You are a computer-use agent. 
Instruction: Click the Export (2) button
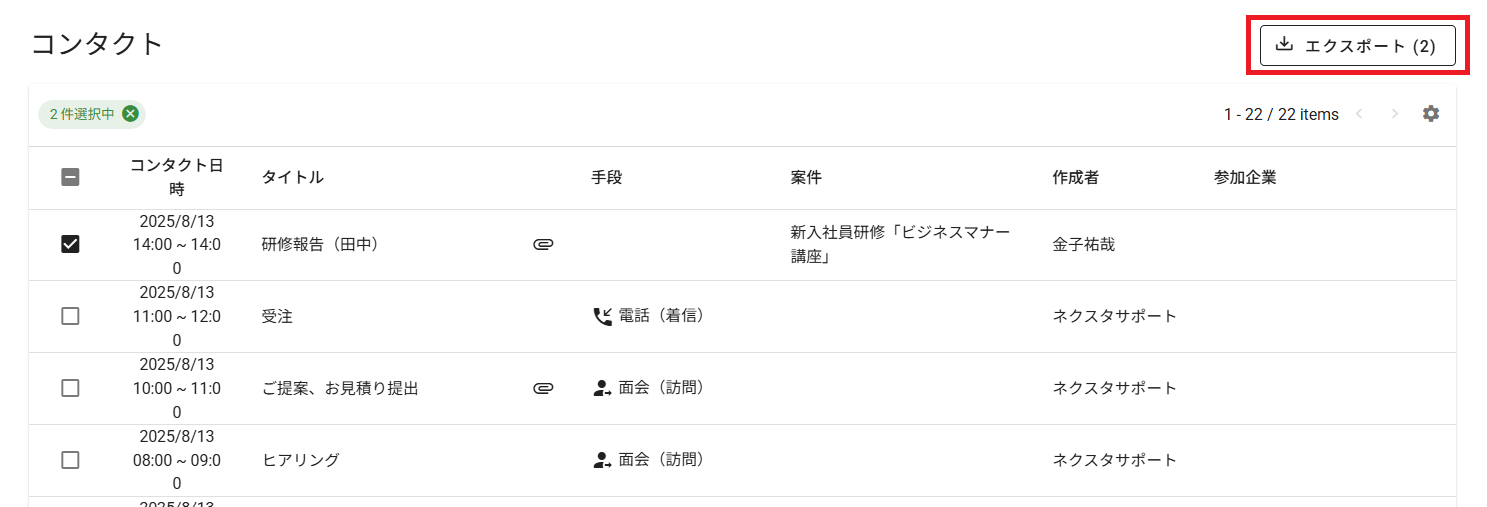pos(1357,46)
